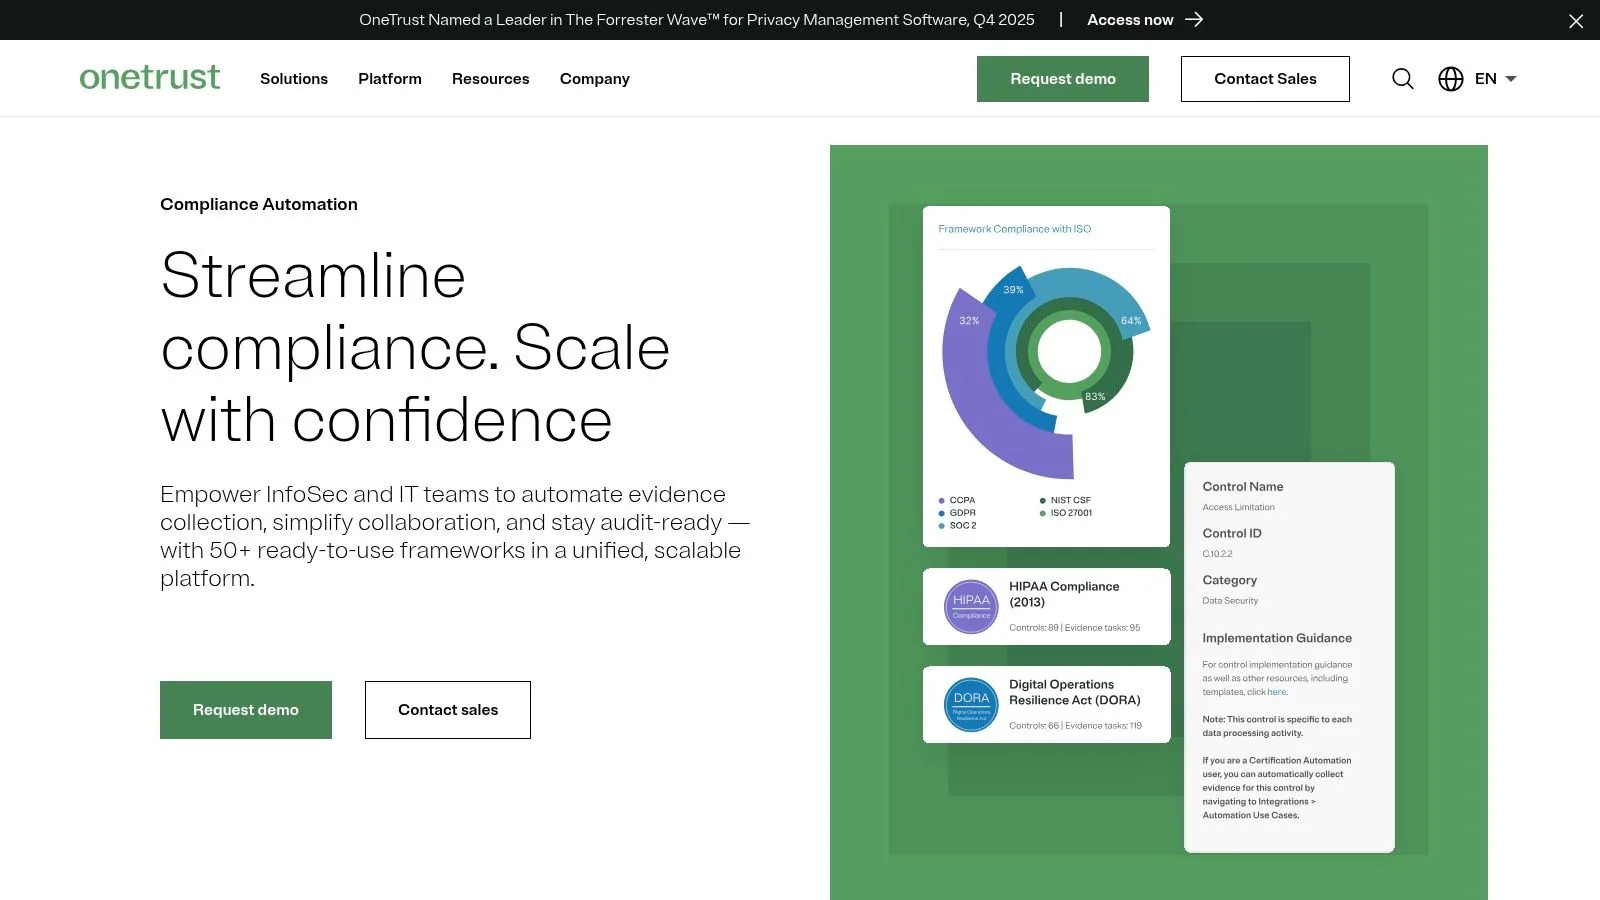Viewport: 1600px width, 900px height.
Task: Click the OneTrust logo
Action: (149, 78)
